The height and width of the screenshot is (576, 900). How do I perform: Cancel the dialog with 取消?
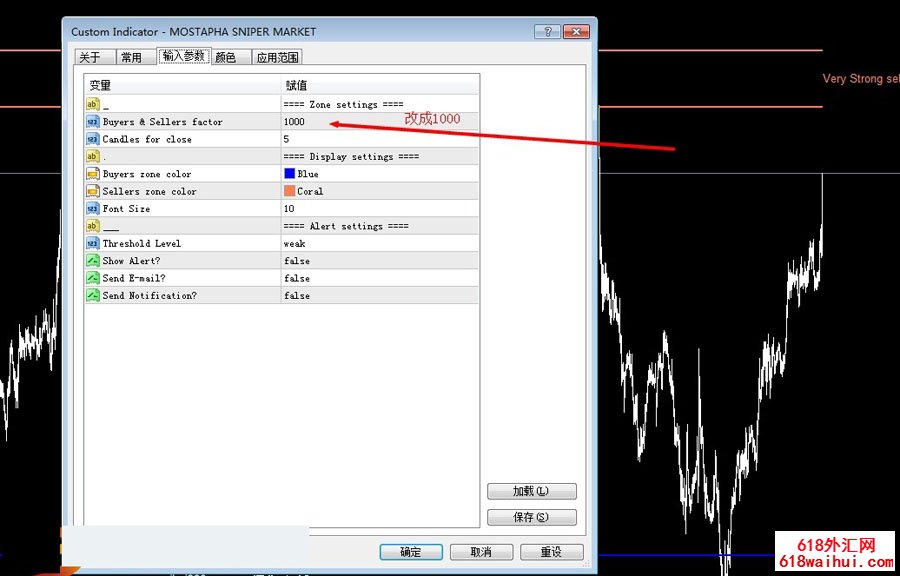[481, 552]
